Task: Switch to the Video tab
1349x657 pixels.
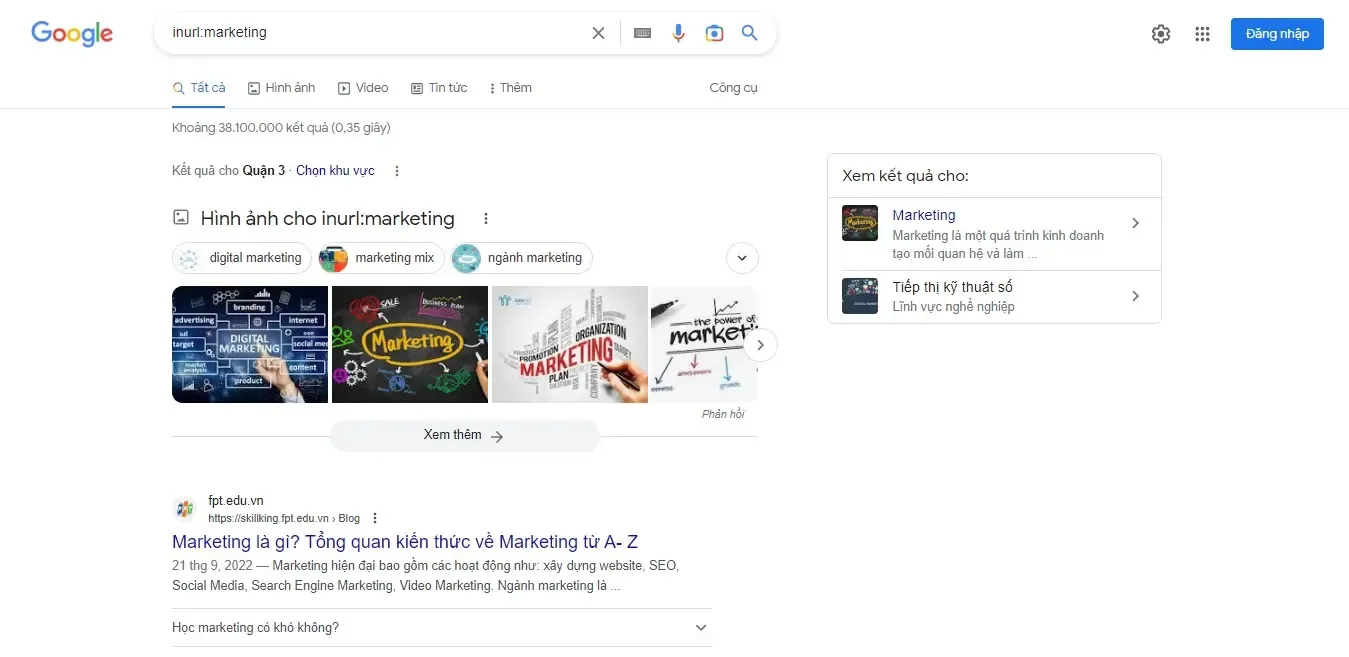Action: (x=363, y=88)
